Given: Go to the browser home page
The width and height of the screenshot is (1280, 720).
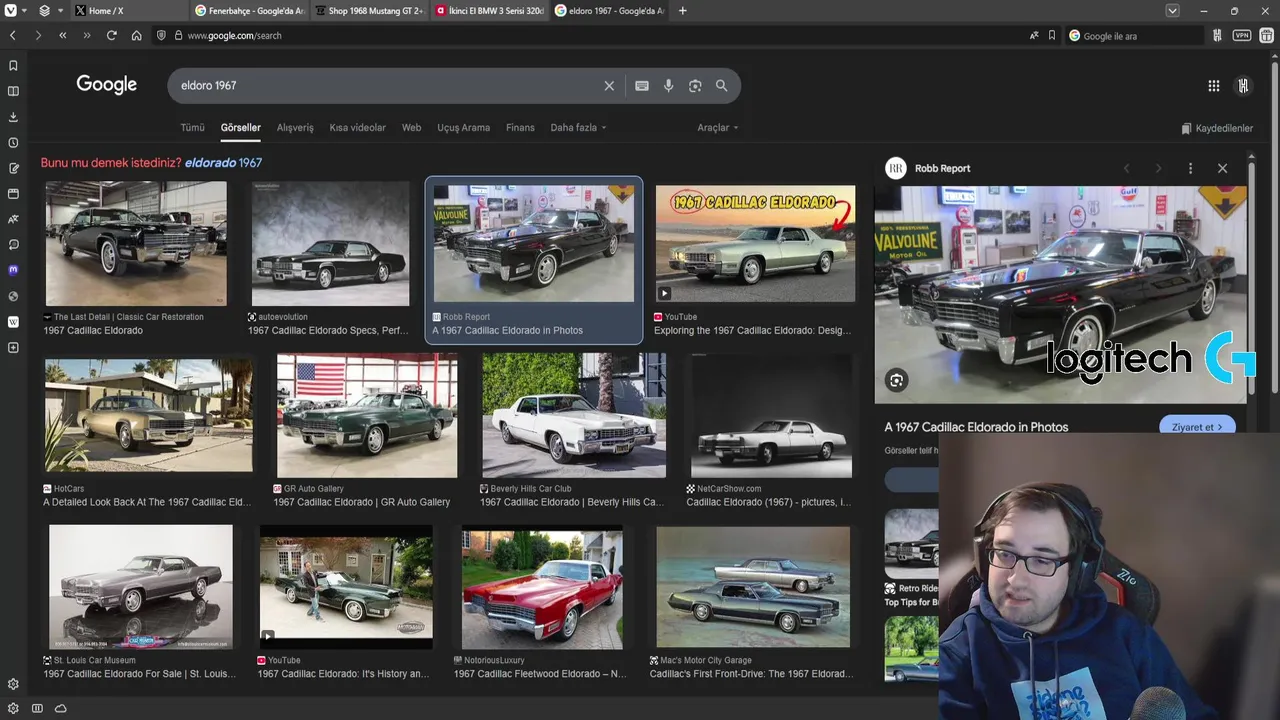Looking at the screenshot, I should pyautogui.click(x=137, y=35).
